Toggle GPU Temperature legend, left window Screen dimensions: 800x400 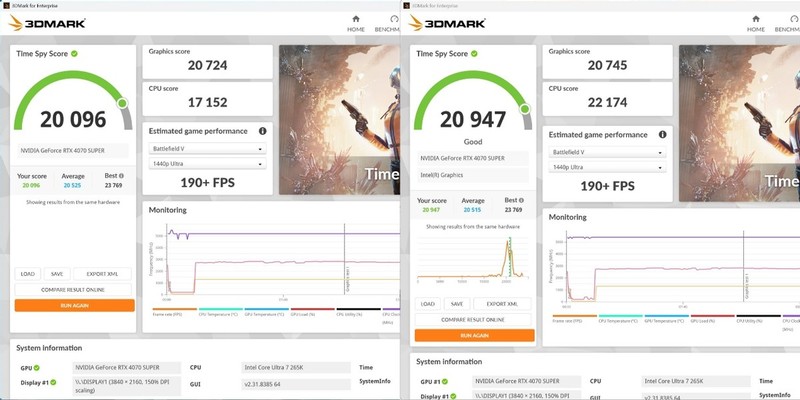[266, 312]
